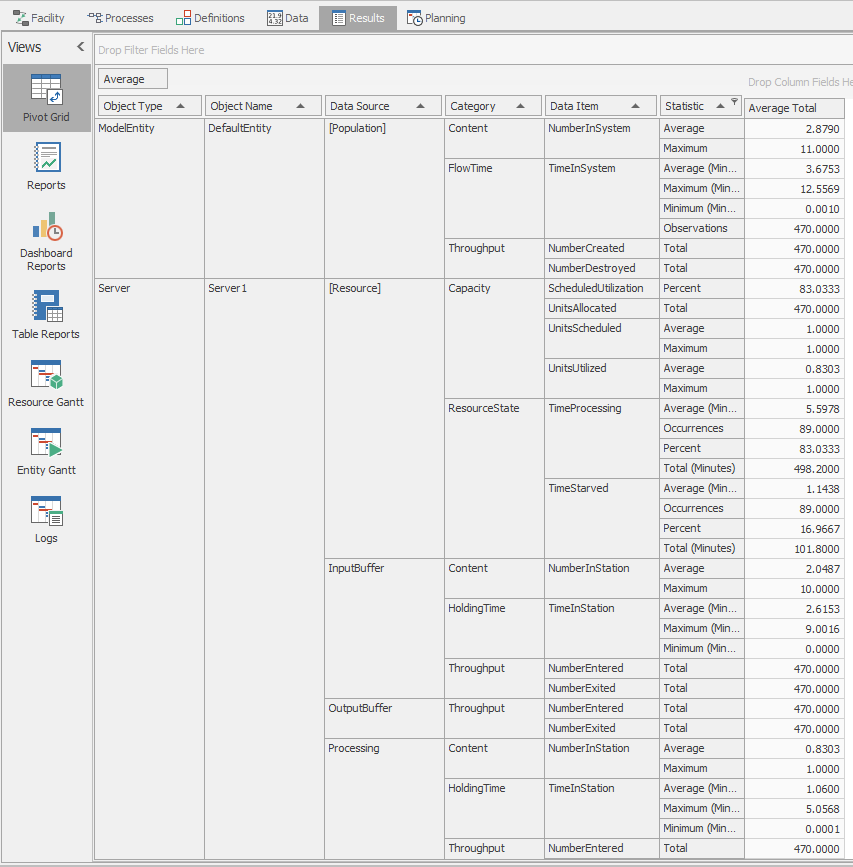The image size is (853, 867).
Task: Switch to Dashboard Reports view
Action: click(46, 240)
